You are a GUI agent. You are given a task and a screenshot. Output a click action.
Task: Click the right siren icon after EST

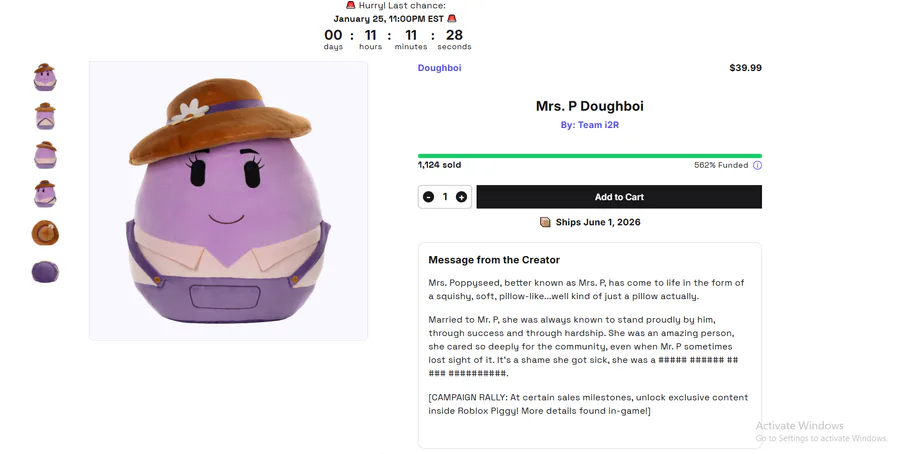(452, 18)
